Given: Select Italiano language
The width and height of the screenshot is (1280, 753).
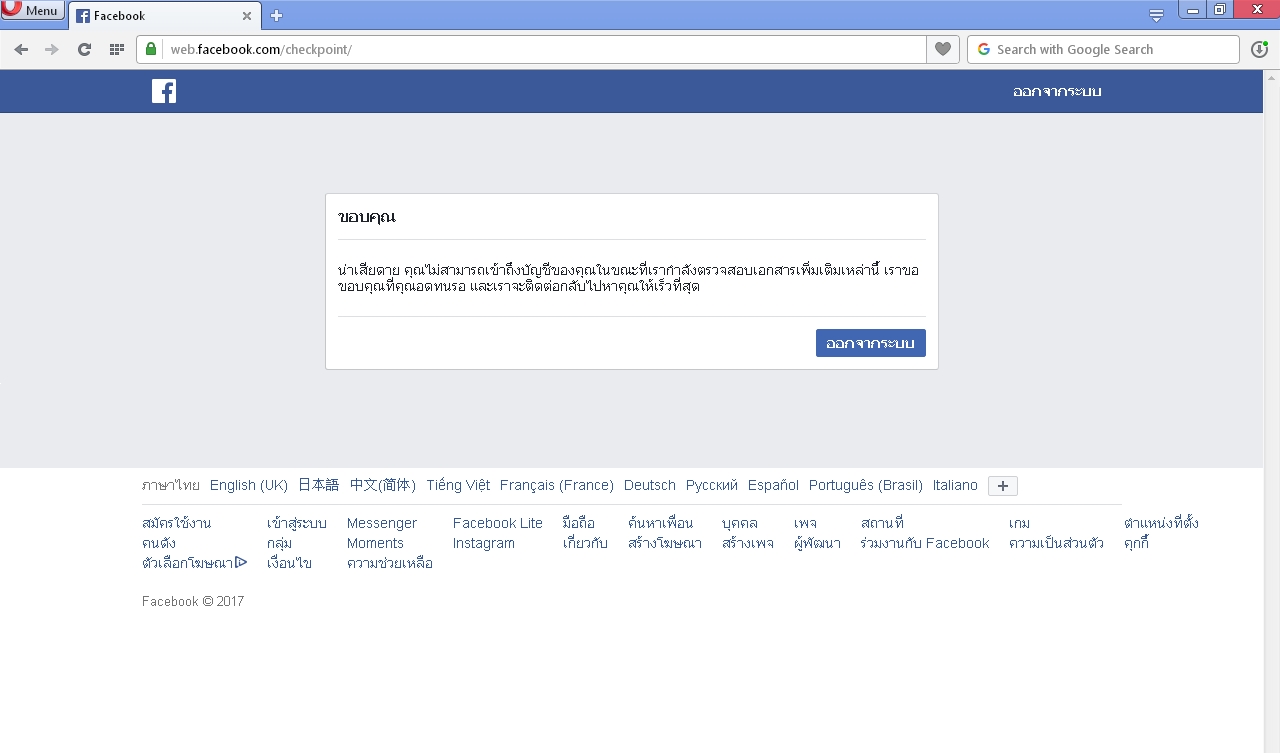Looking at the screenshot, I should click(955, 485).
